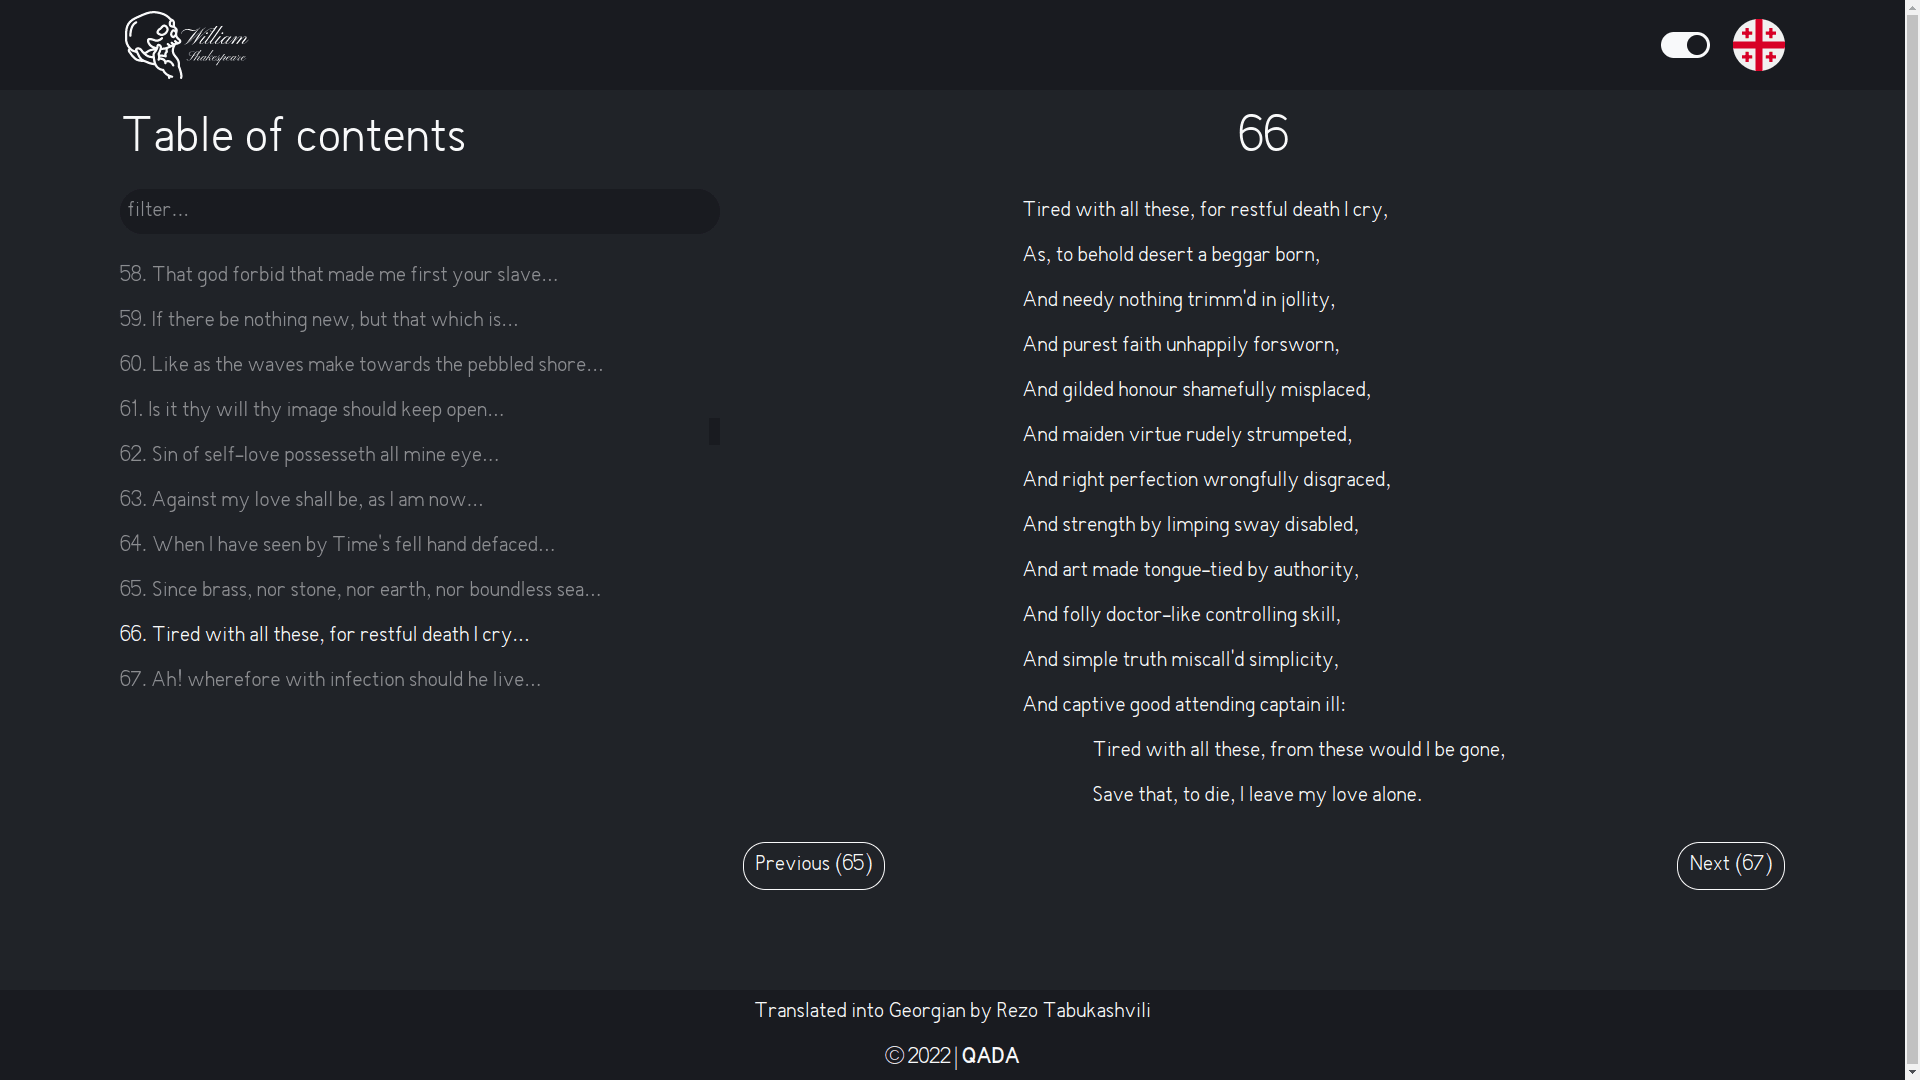Select sonnet 59 'If there be nothing new'

pyautogui.click(x=318, y=320)
